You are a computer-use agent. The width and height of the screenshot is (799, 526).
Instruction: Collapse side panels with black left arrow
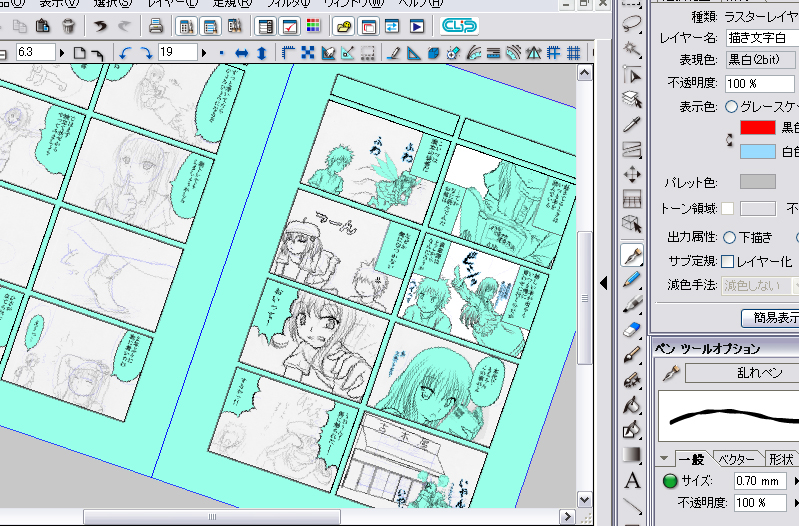point(604,283)
